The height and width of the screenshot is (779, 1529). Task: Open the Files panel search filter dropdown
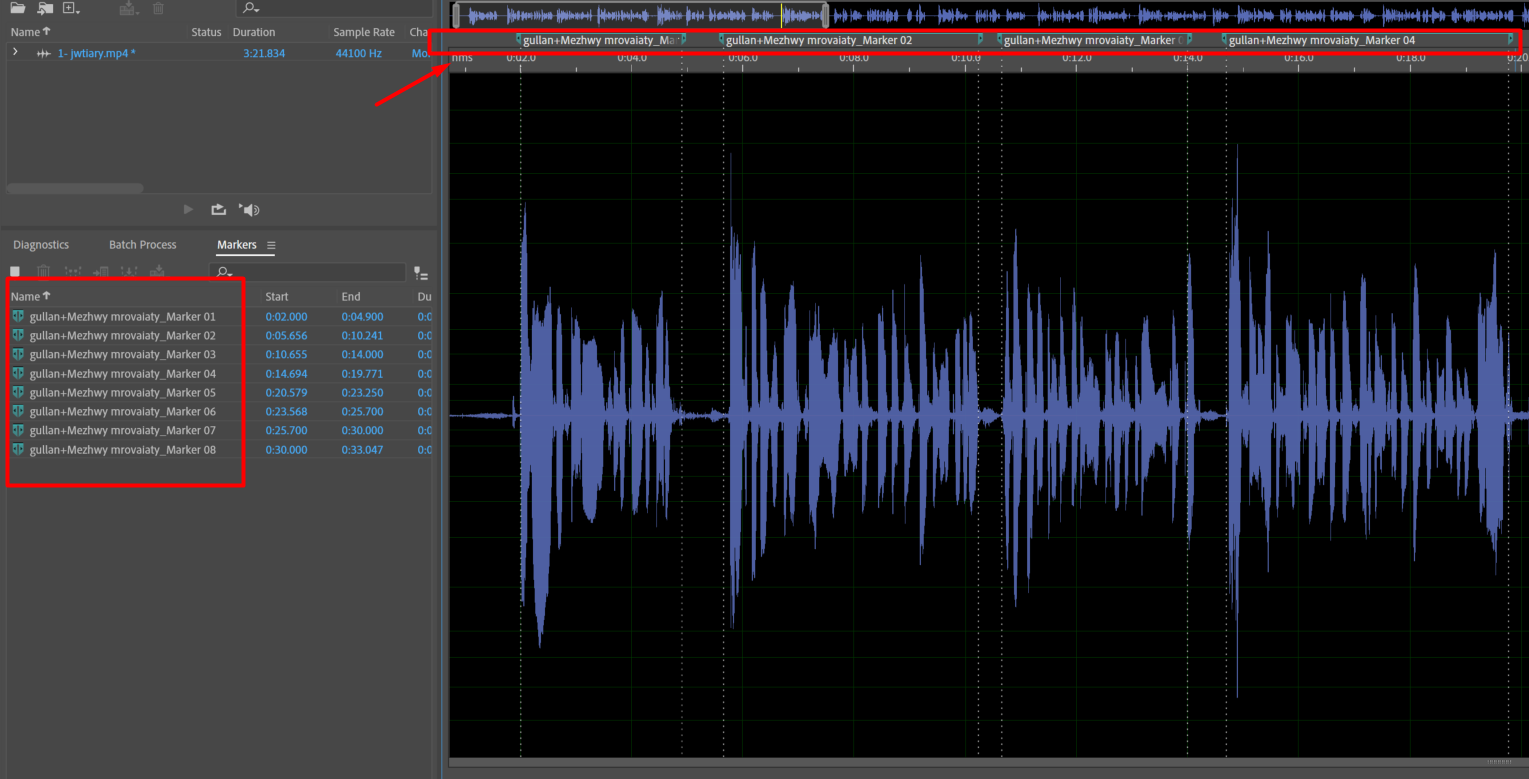[251, 9]
